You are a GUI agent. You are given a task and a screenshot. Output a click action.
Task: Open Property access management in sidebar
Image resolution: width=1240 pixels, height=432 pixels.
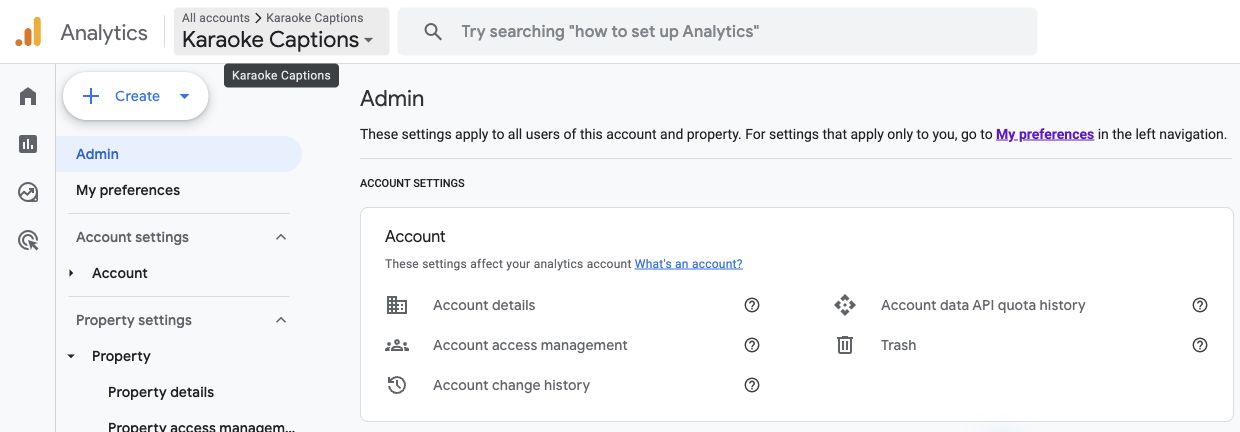pos(202,426)
